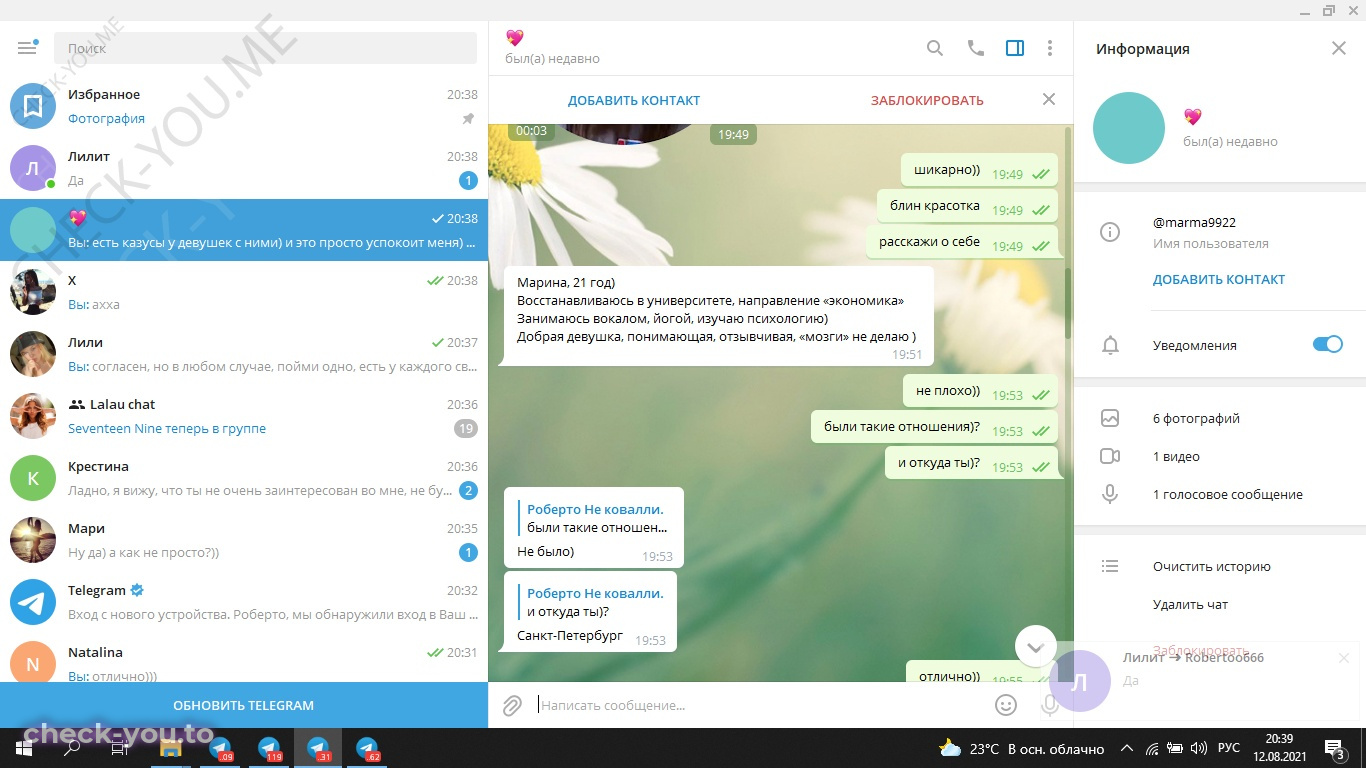This screenshot has height=768, width=1366.
Task: Click the Лилит notification popup avatar
Action: point(1080,681)
